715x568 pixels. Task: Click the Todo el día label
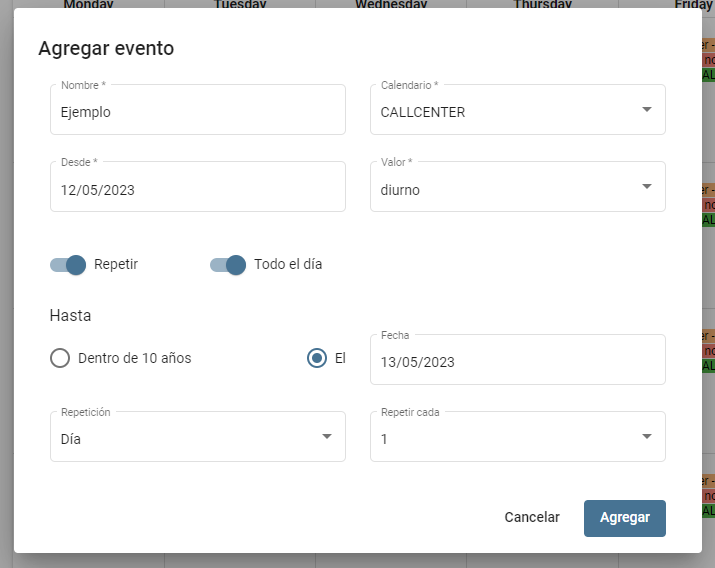click(x=288, y=264)
